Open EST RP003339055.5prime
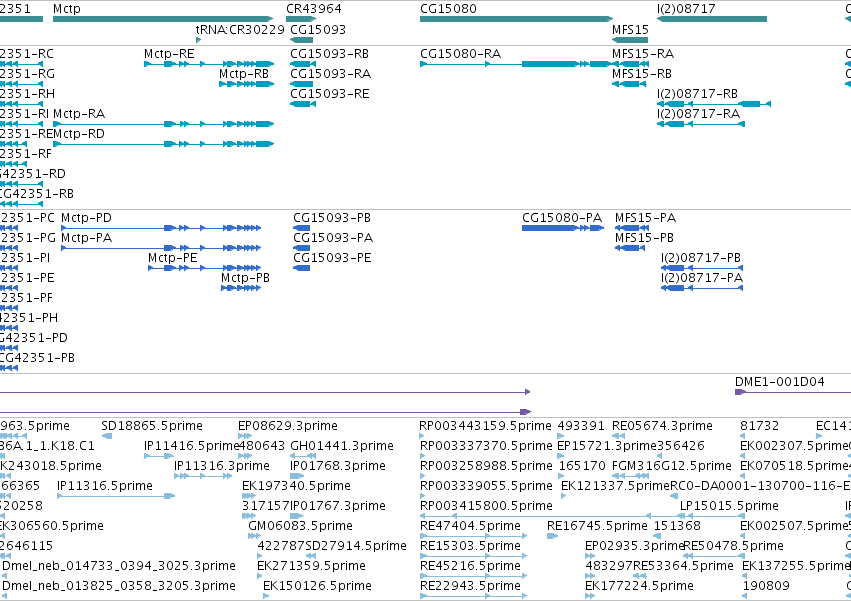Screen dimensions: 851x601 (486, 486)
